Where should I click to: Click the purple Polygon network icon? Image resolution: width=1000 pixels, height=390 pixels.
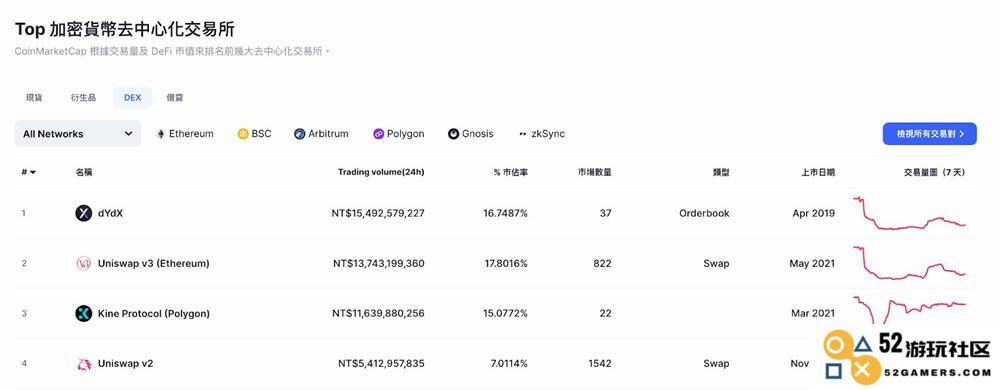(379, 134)
